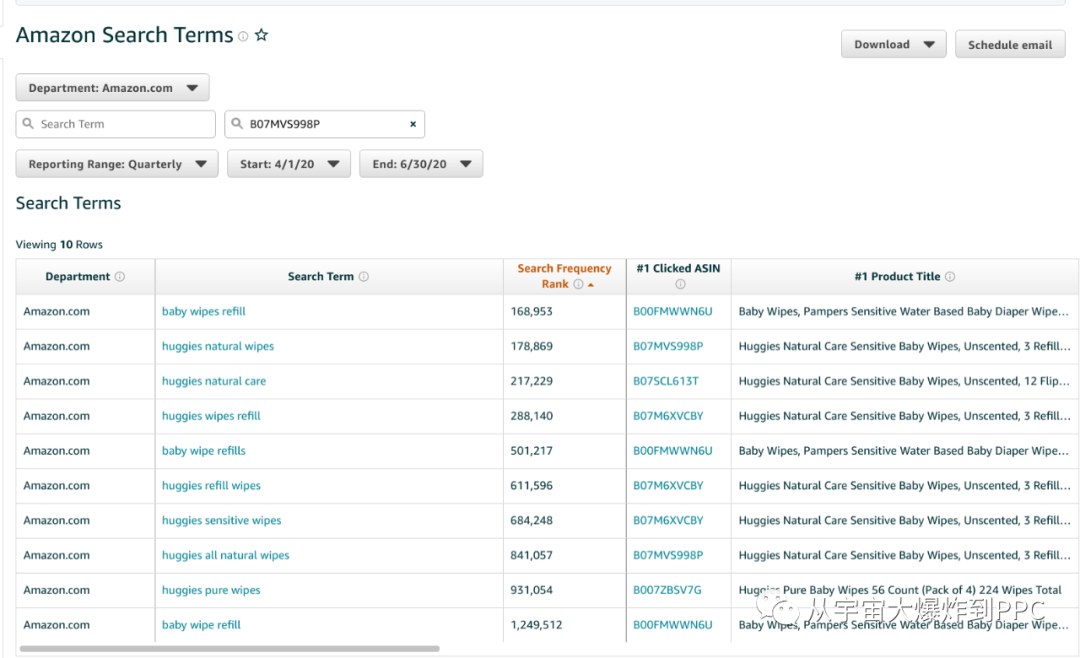The width and height of the screenshot is (1080, 658).
Task: Click 'huggies pure wipes' search term link
Action: click(x=211, y=590)
